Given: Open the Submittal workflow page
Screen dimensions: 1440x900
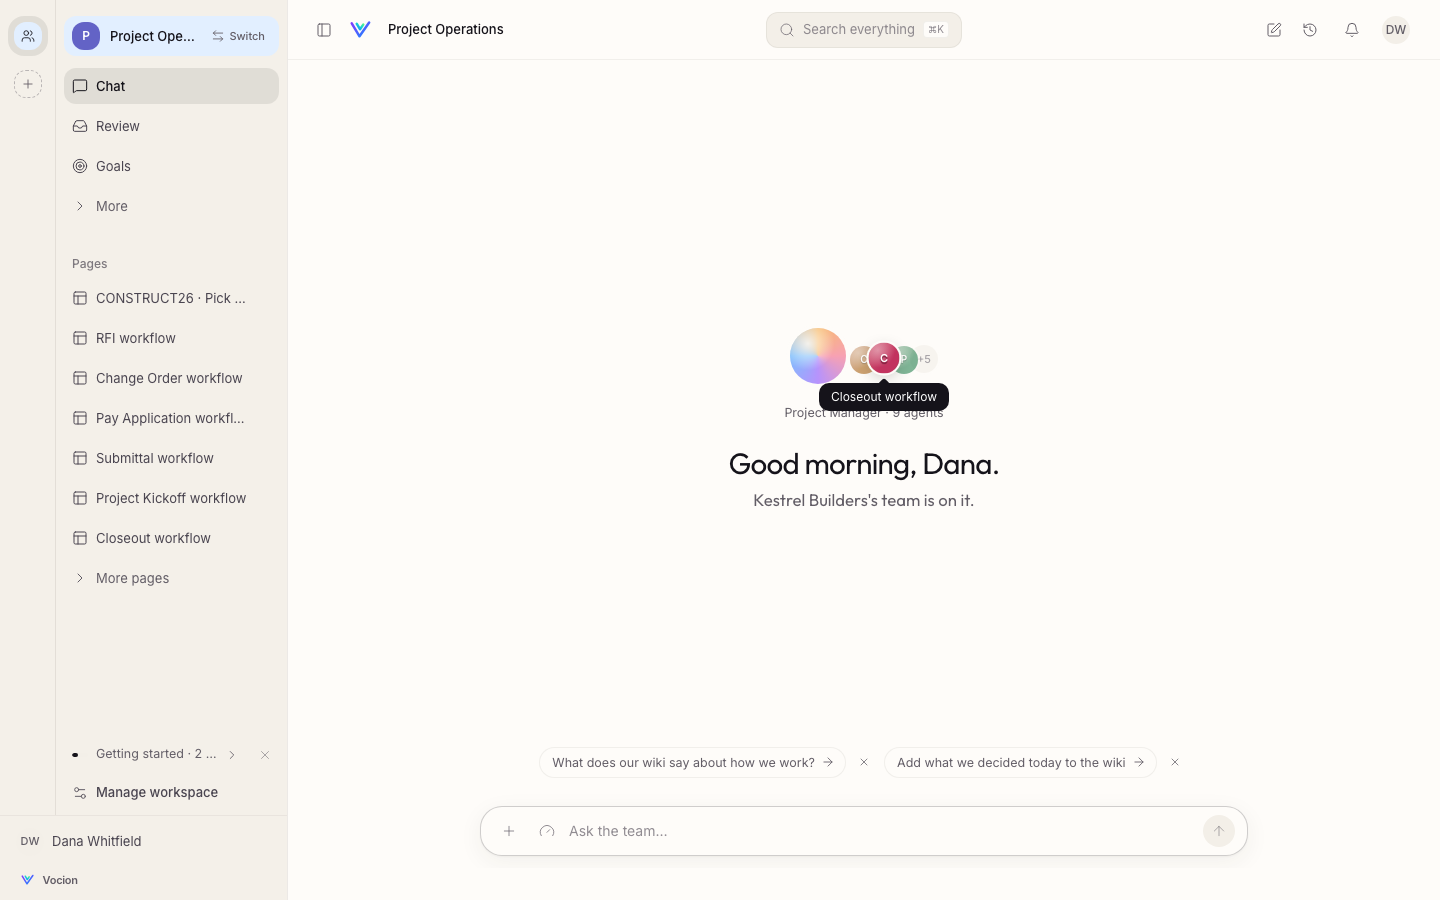Looking at the screenshot, I should (171, 458).
